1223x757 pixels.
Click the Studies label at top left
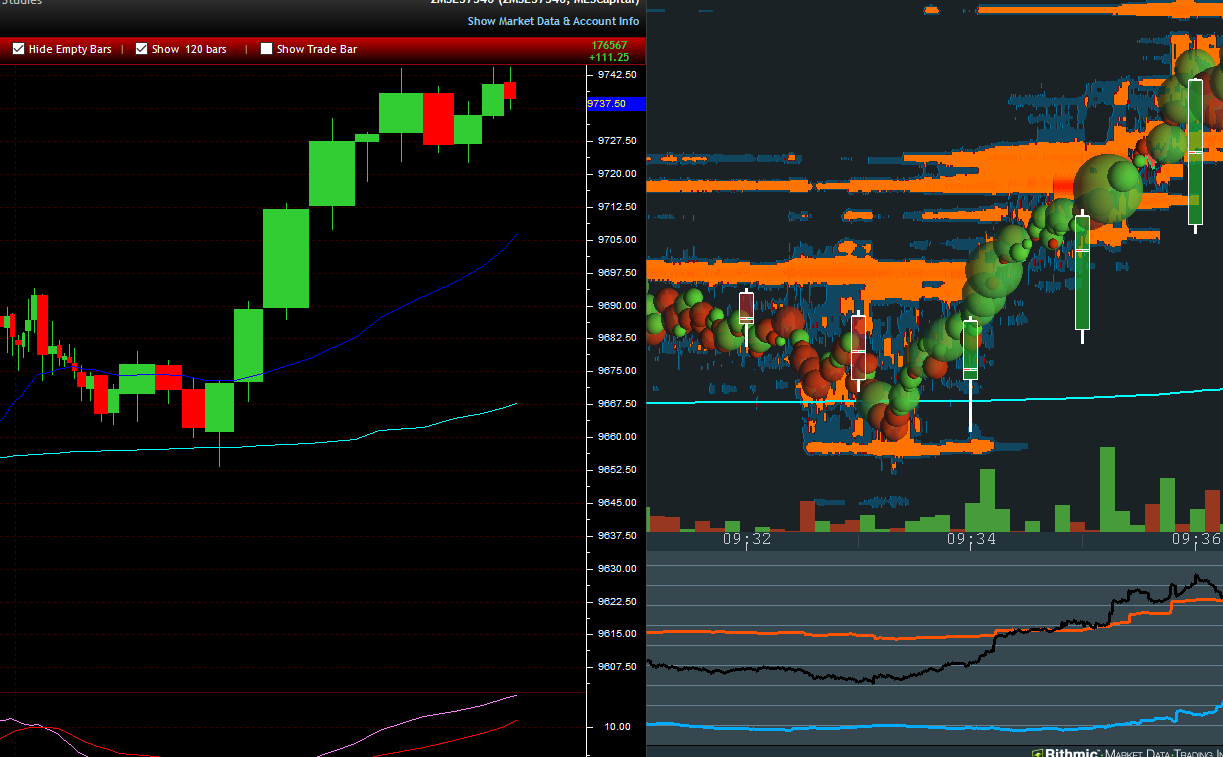21,3
